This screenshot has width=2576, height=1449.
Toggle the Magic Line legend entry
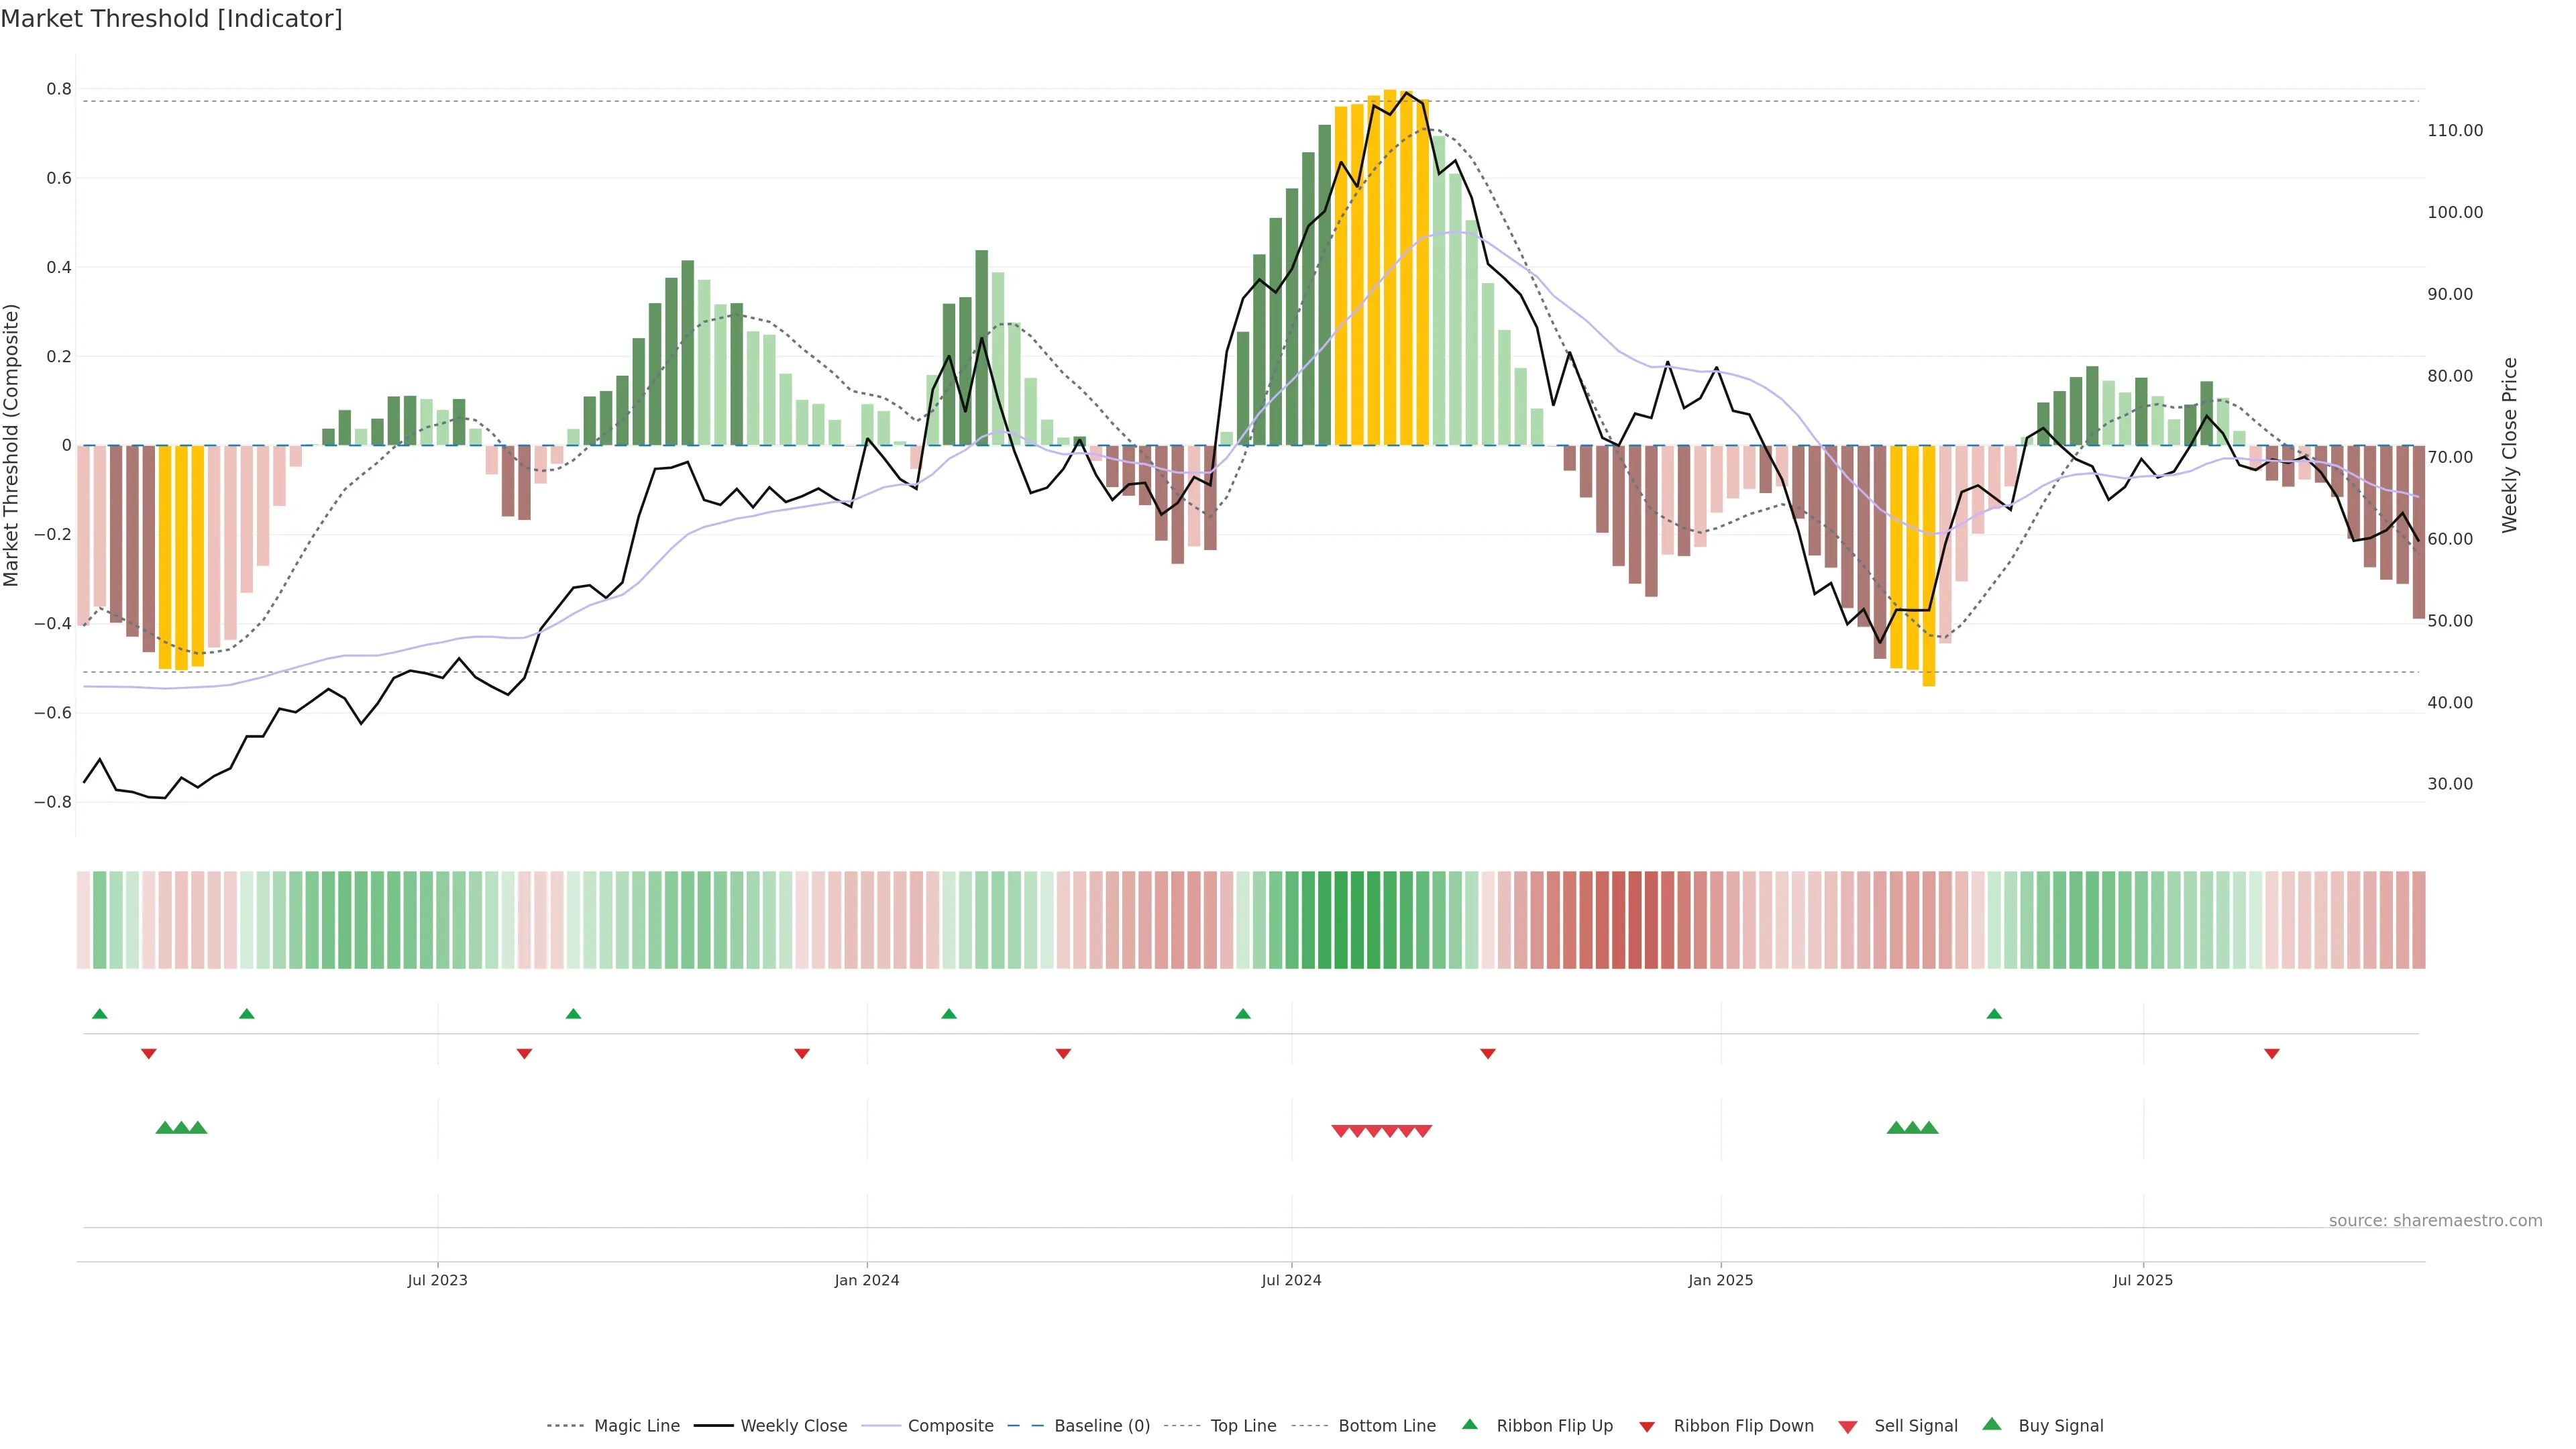click(636, 1426)
